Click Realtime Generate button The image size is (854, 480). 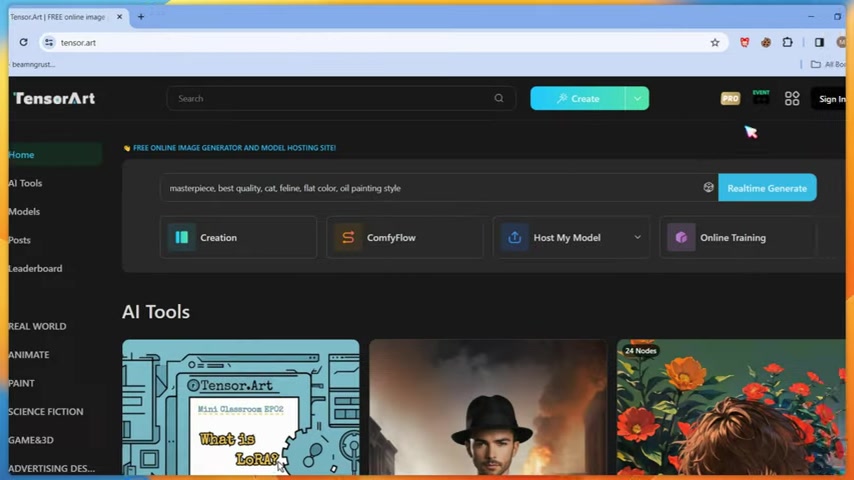click(767, 188)
